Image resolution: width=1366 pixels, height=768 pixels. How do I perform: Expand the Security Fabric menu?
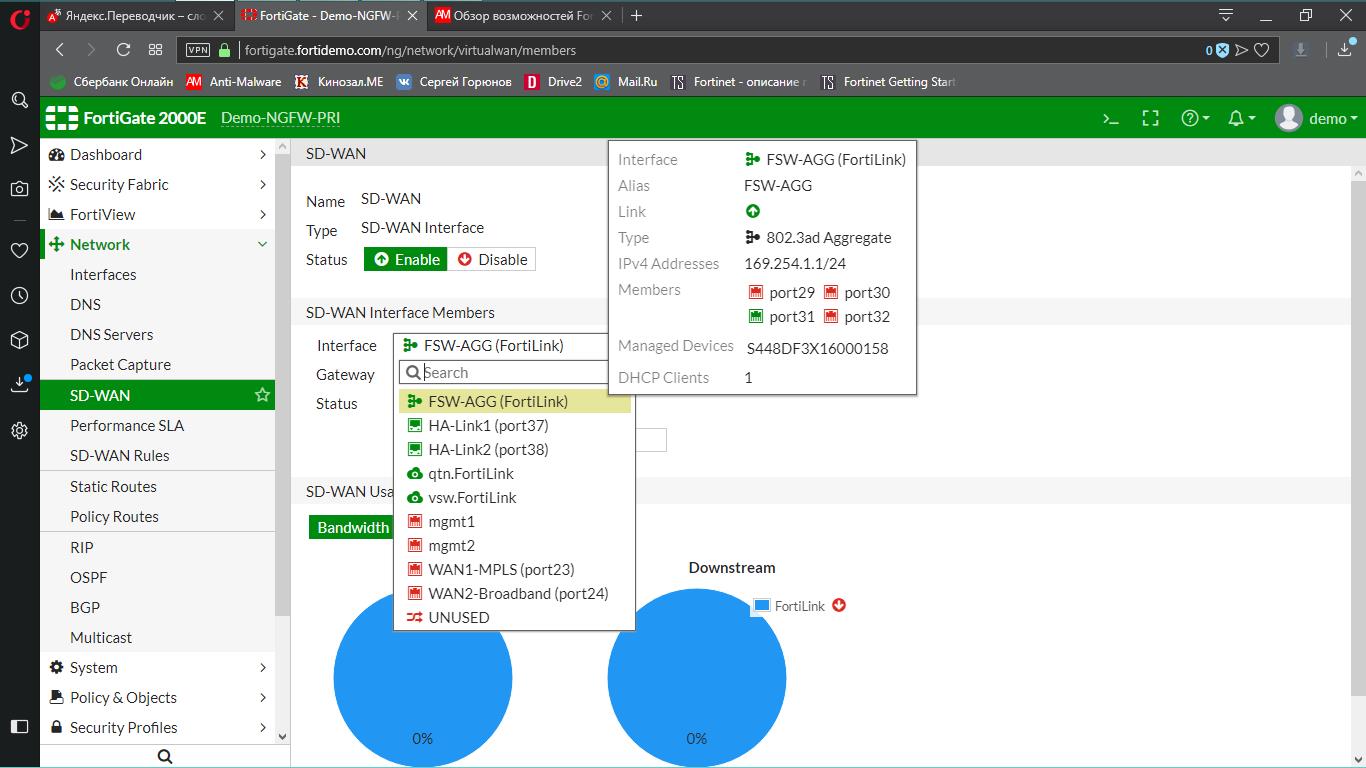coord(157,184)
